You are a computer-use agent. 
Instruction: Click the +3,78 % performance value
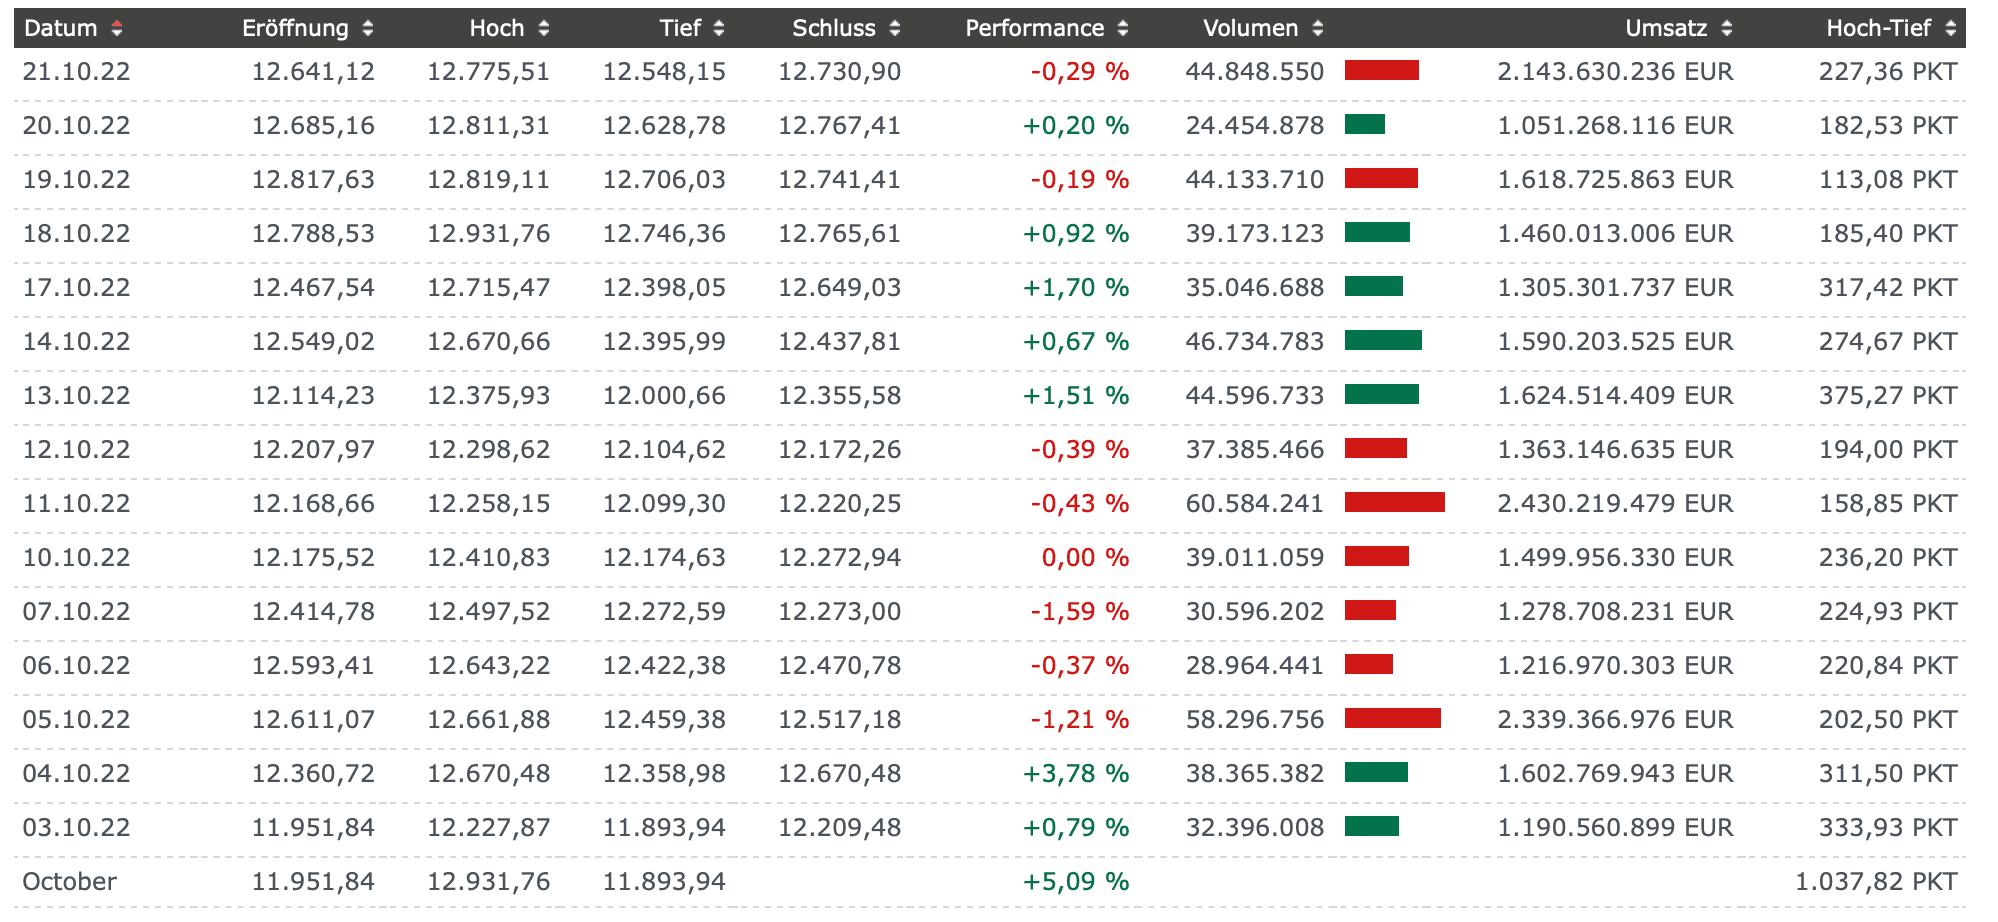(1076, 773)
